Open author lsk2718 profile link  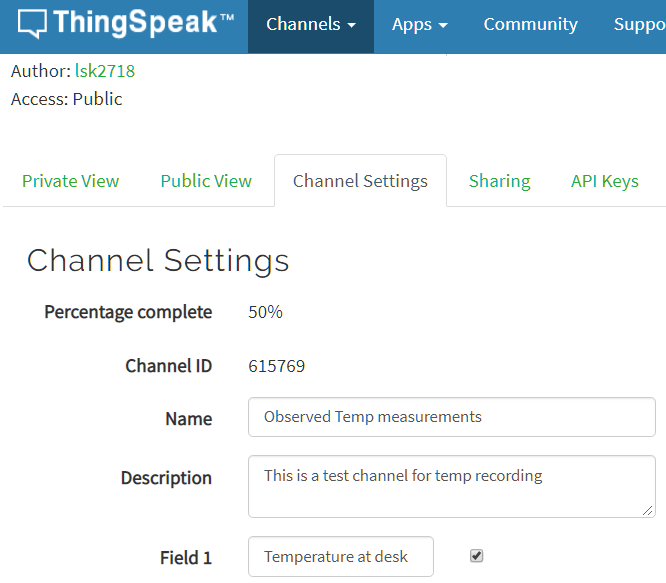(105, 71)
